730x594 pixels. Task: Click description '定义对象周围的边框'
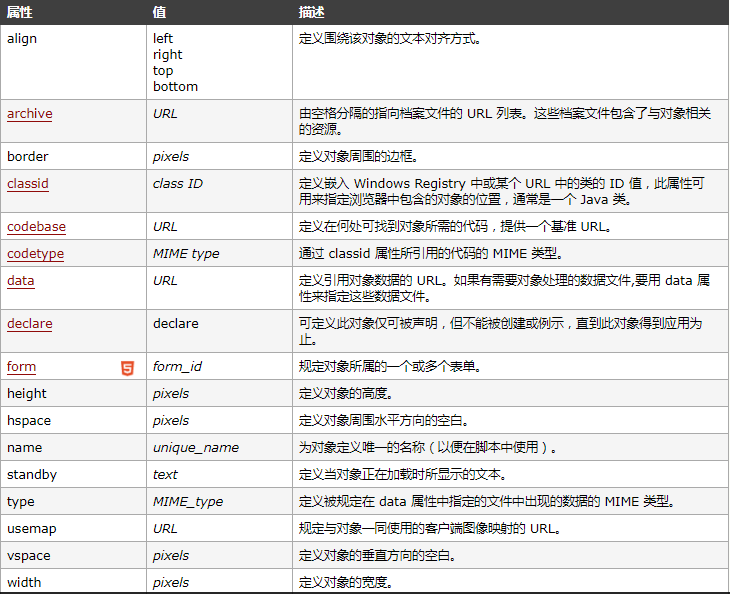tap(358, 156)
